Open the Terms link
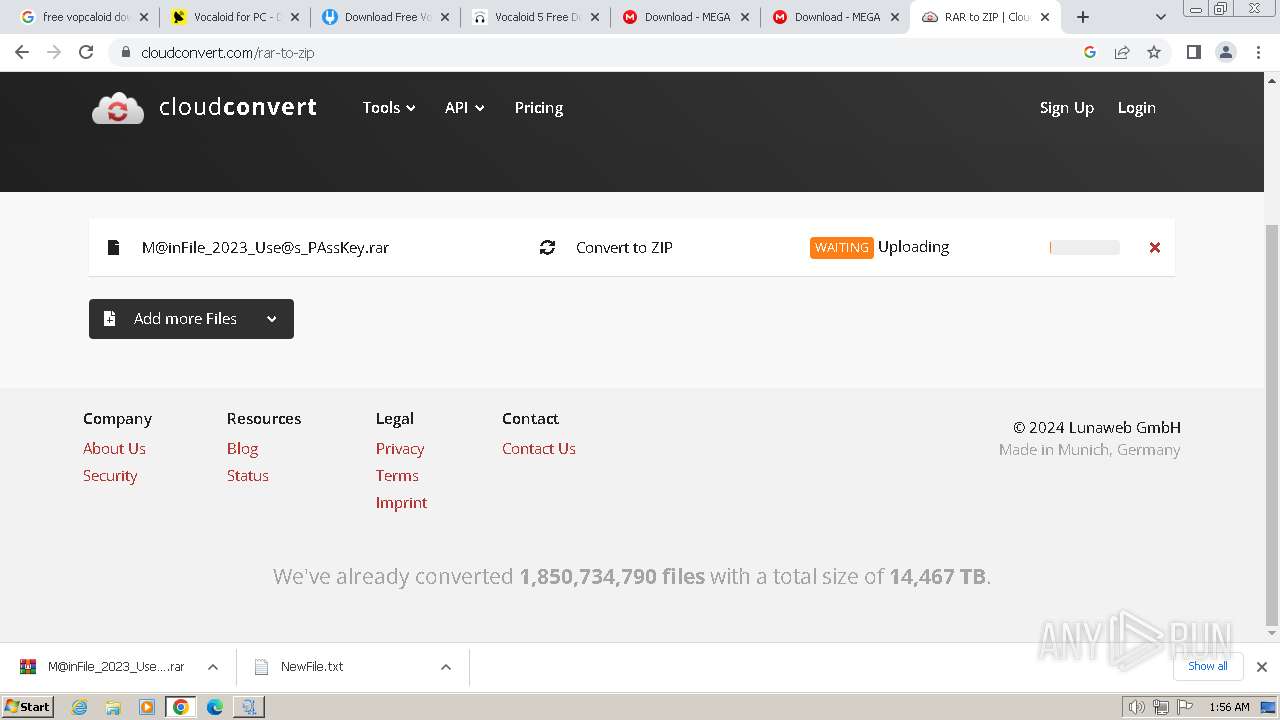This screenshot has height=720, width=1280. click(397, 475)
